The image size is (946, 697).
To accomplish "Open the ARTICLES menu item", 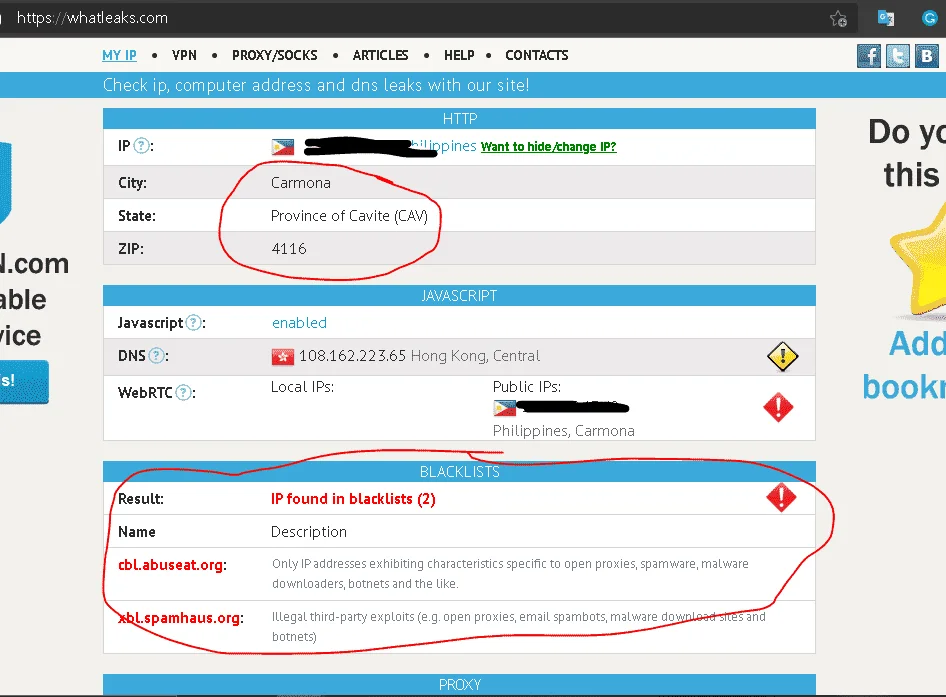I will click(381, 56).
